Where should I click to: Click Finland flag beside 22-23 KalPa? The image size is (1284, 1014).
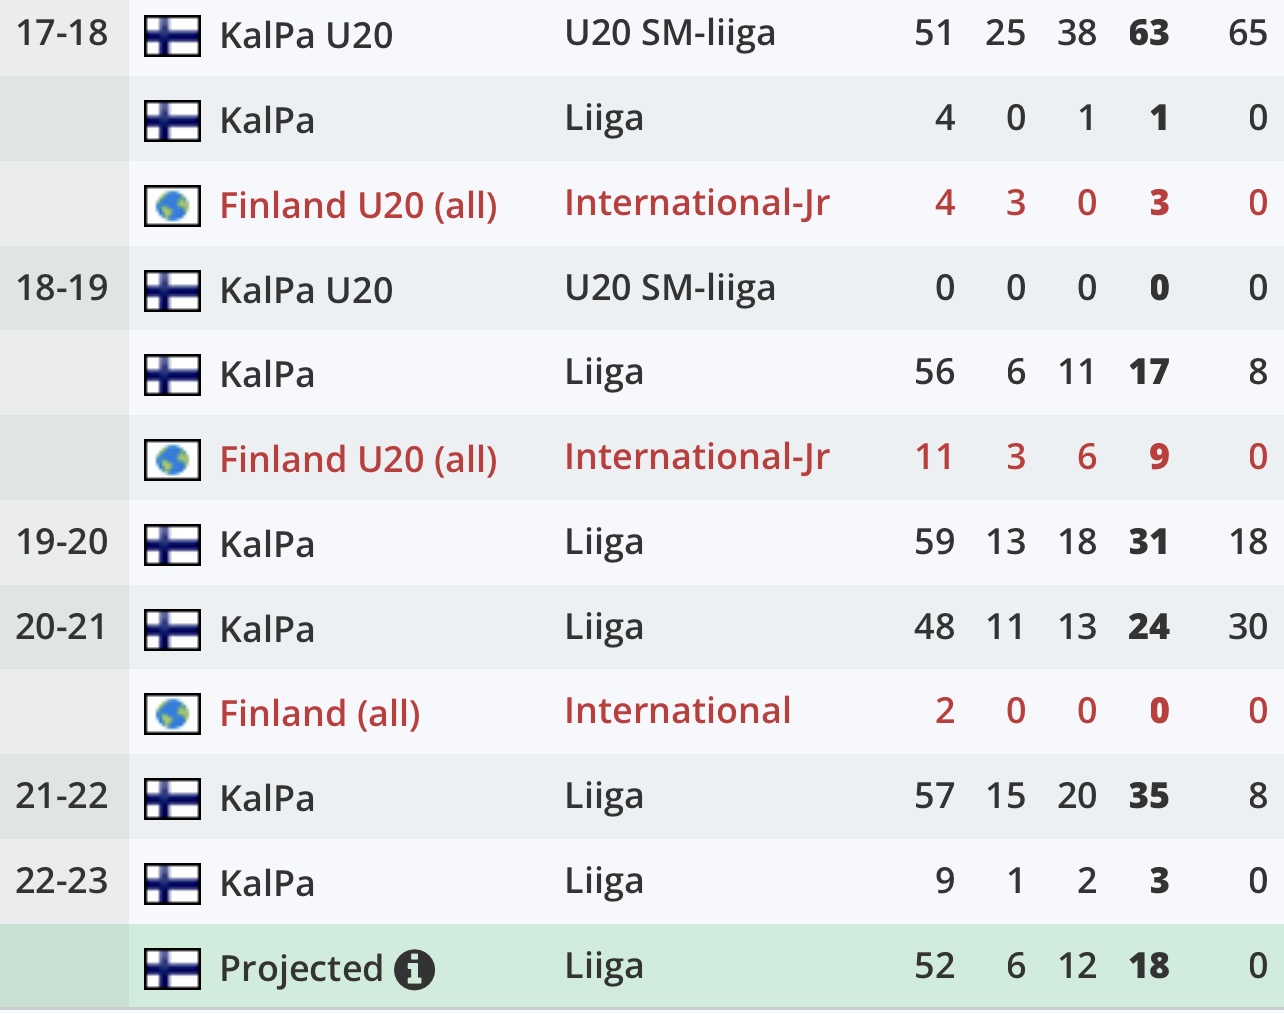[172, 884]
